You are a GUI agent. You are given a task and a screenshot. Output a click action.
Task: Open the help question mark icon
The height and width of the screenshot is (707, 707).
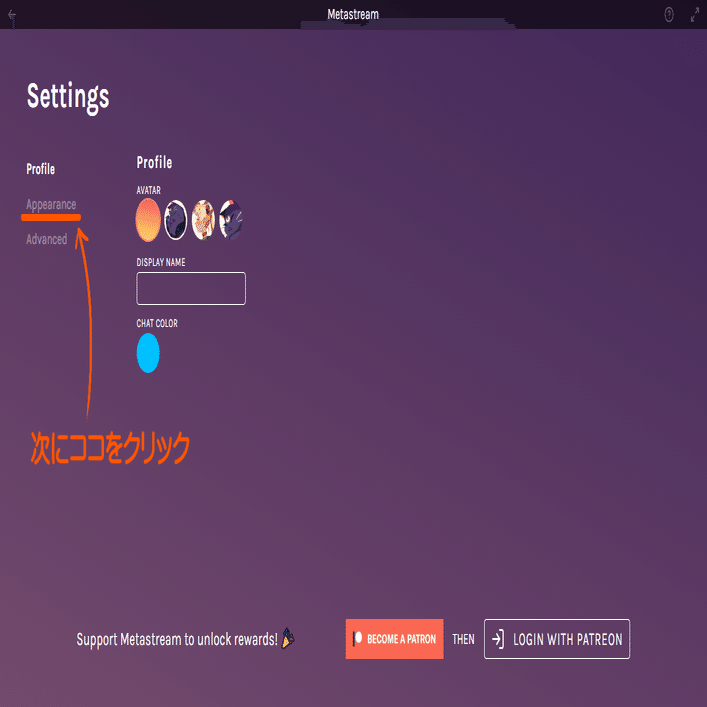[669, 15]
